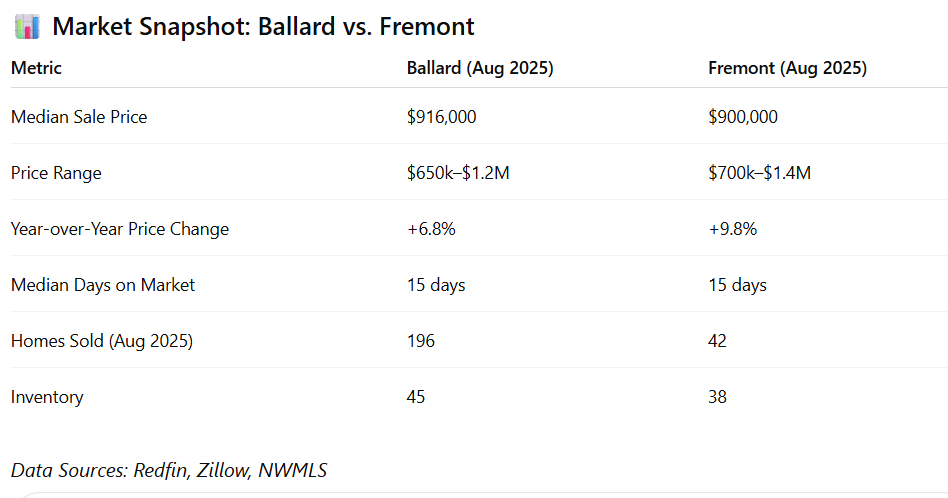
Task: Click the "Market Snapshot: Ballard vs. Fremont" heading
Action: coord(263,26)
